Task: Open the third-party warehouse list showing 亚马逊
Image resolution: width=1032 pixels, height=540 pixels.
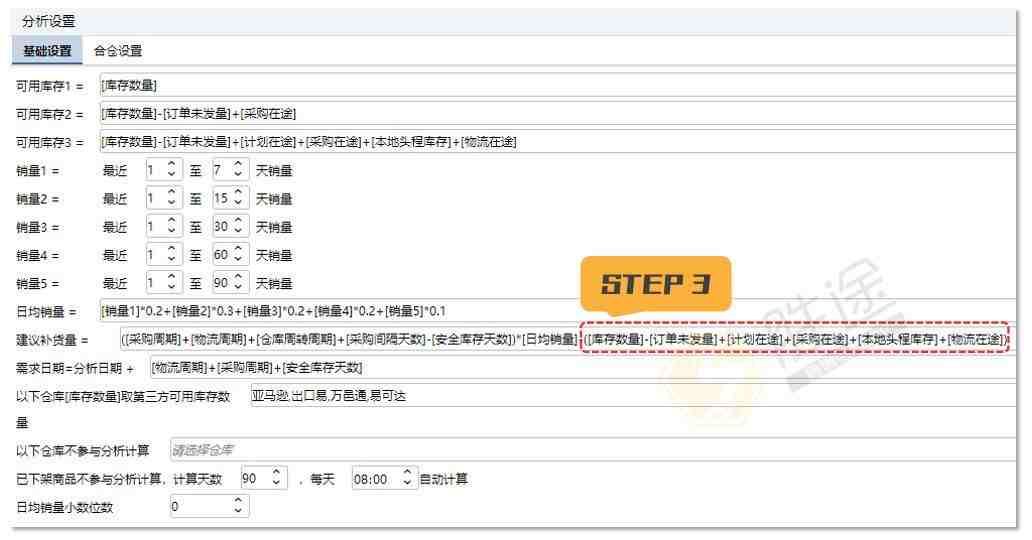Action: click(630, 396)
